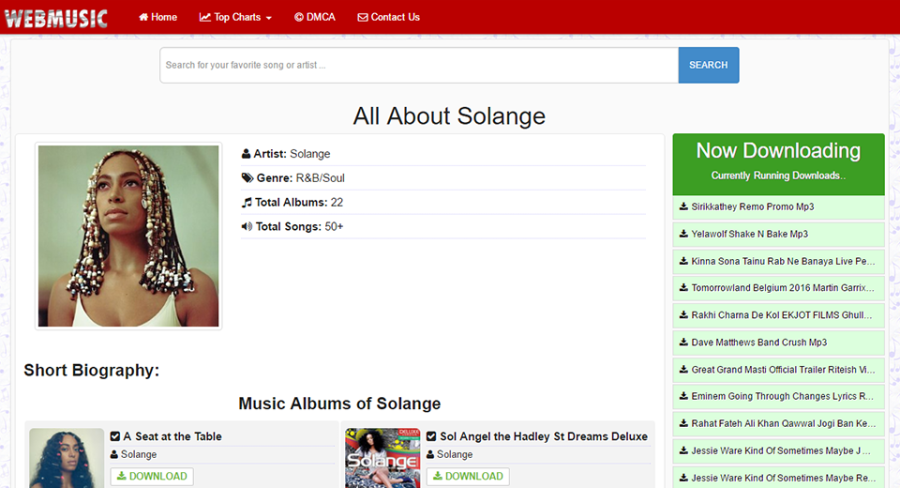900x488 pixels.
Task: Click download icon beside Kinna Sona Tainu
Action: (x=684, y=261)
